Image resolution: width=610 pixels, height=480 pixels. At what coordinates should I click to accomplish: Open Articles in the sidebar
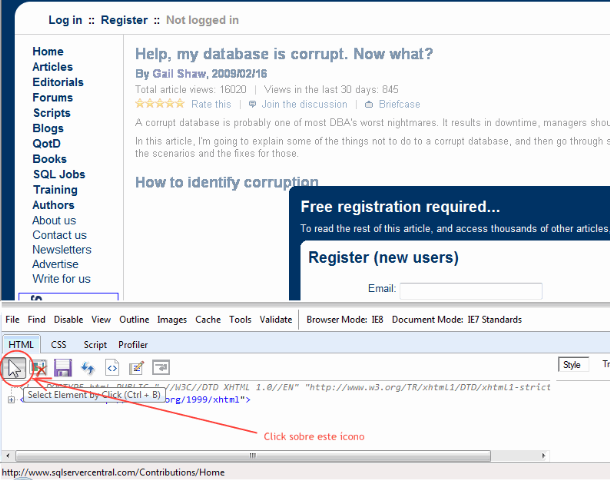tap(53, 67)
